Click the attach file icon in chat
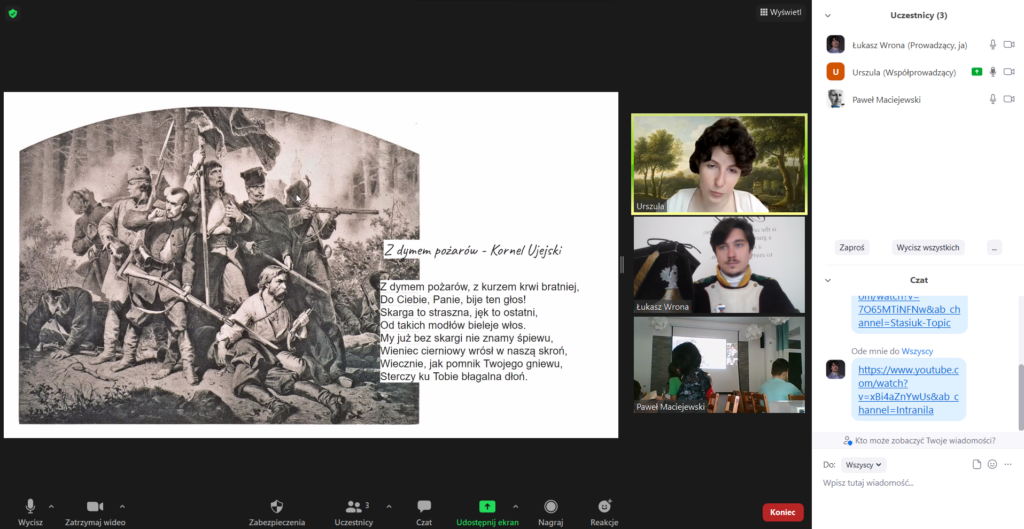The width and height of the screenshot is (1024, 529). [x=977, y=465]
